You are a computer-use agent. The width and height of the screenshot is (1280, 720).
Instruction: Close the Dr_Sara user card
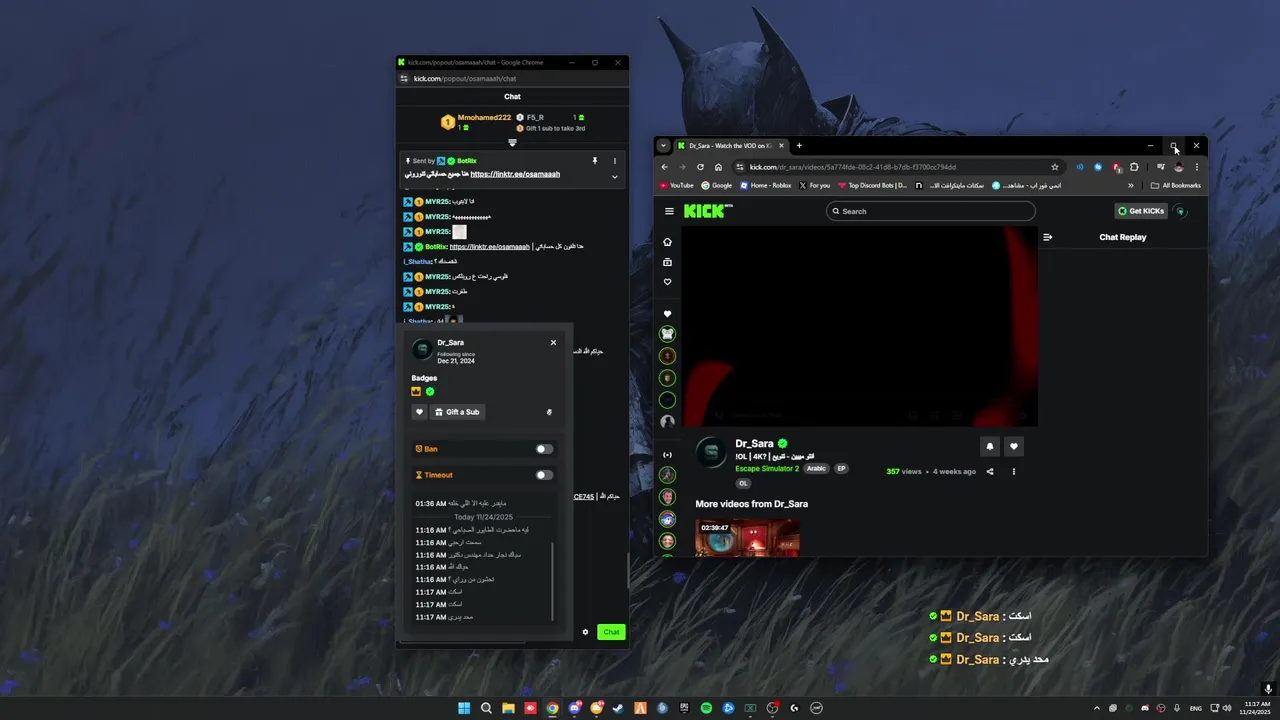pyautogui.click(x=553, y=342)
